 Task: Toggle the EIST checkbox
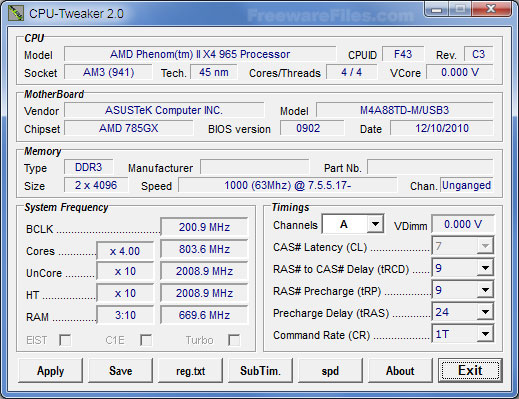click(65, 340)
